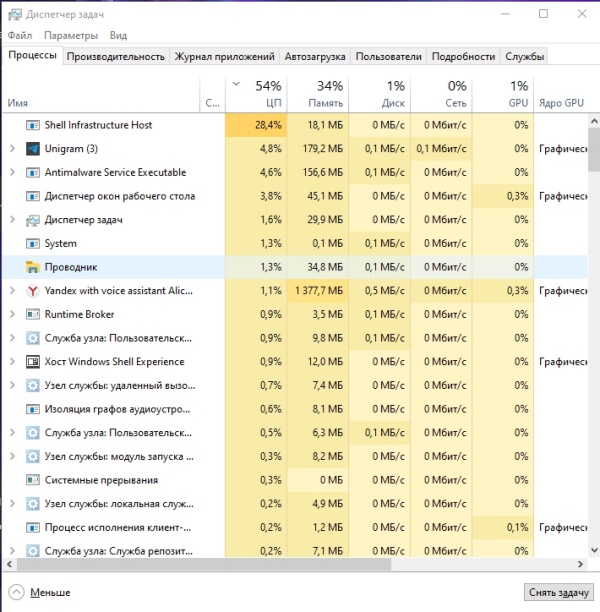Sort by the GPU column header
Screen dimensions: 600x612
503,95
